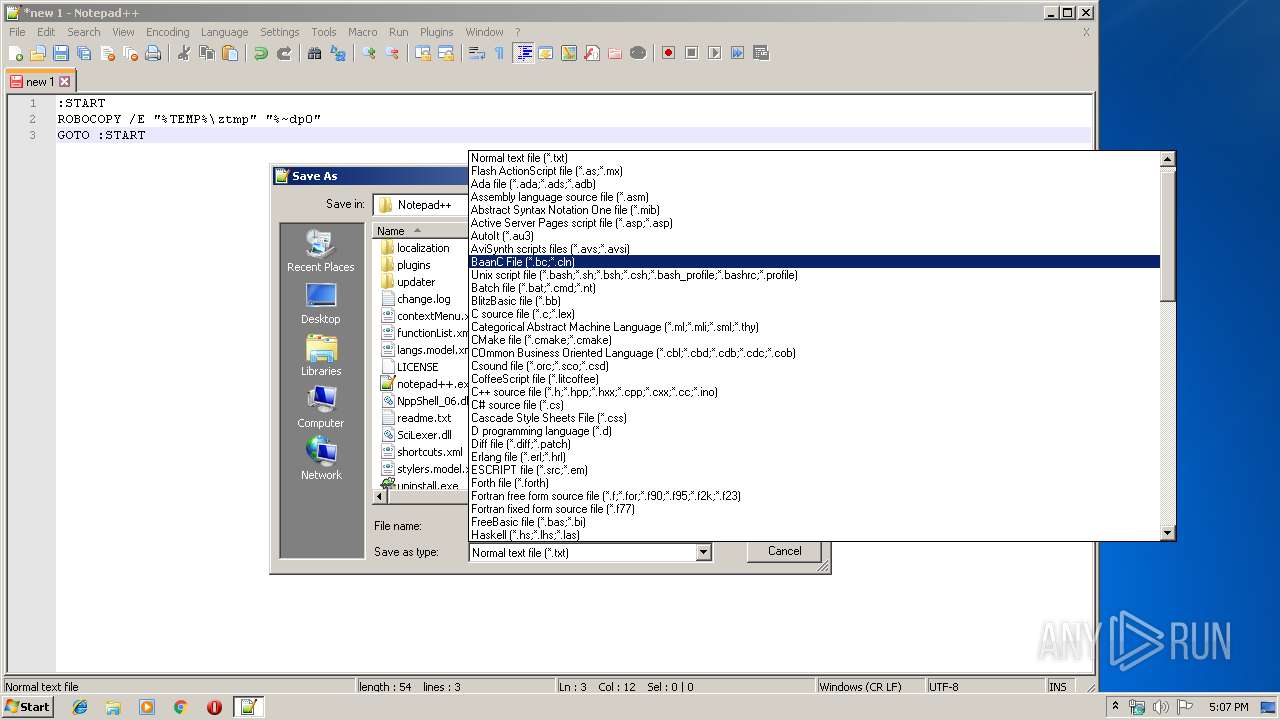
Task: Open the File menu
Action: 17,32
